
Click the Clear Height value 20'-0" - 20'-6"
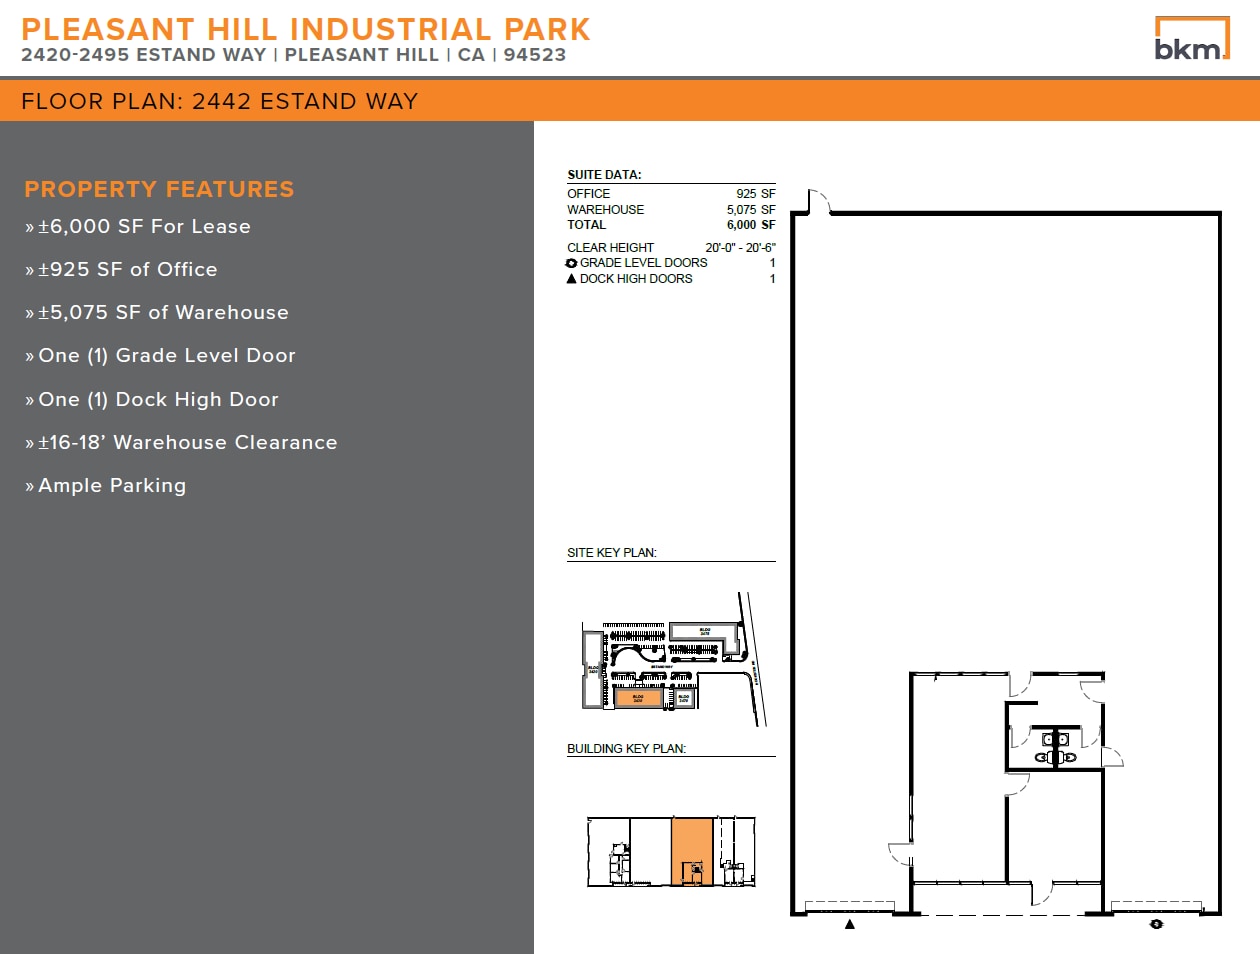click(x=740, y=248)
